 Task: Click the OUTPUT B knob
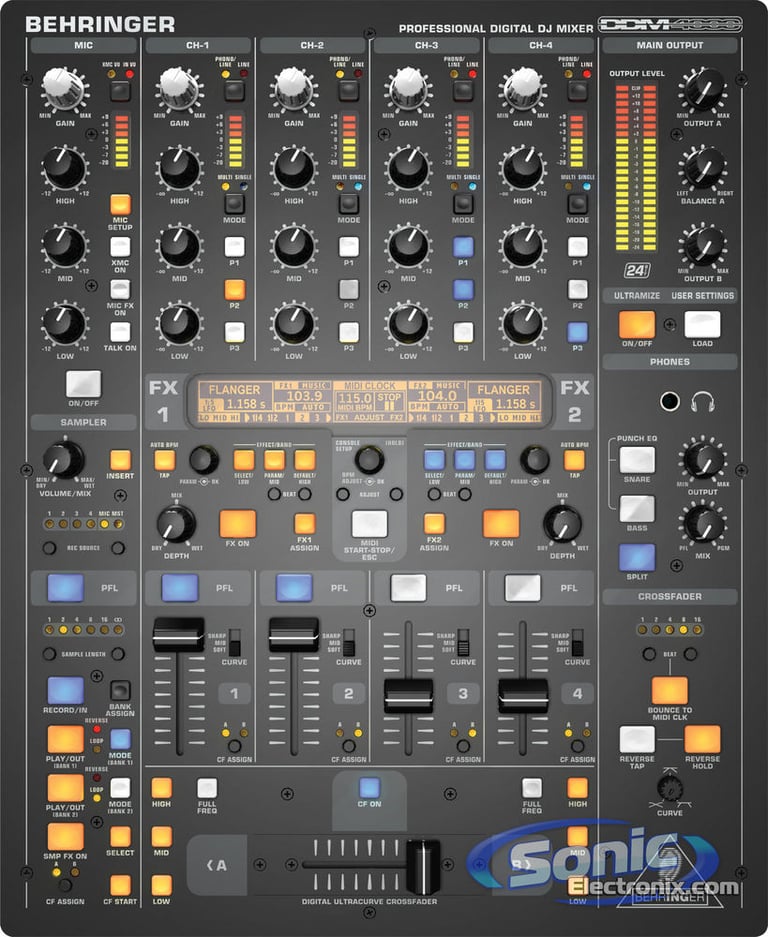(703, 246)
